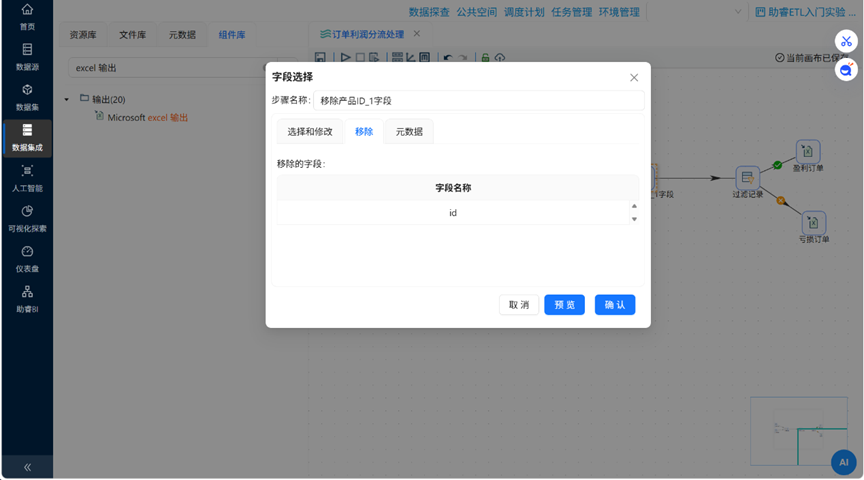The height and width of the screenshot is (480, 864).
Task: Open 公共空间 link in header
Action: (x=477, y=12)
